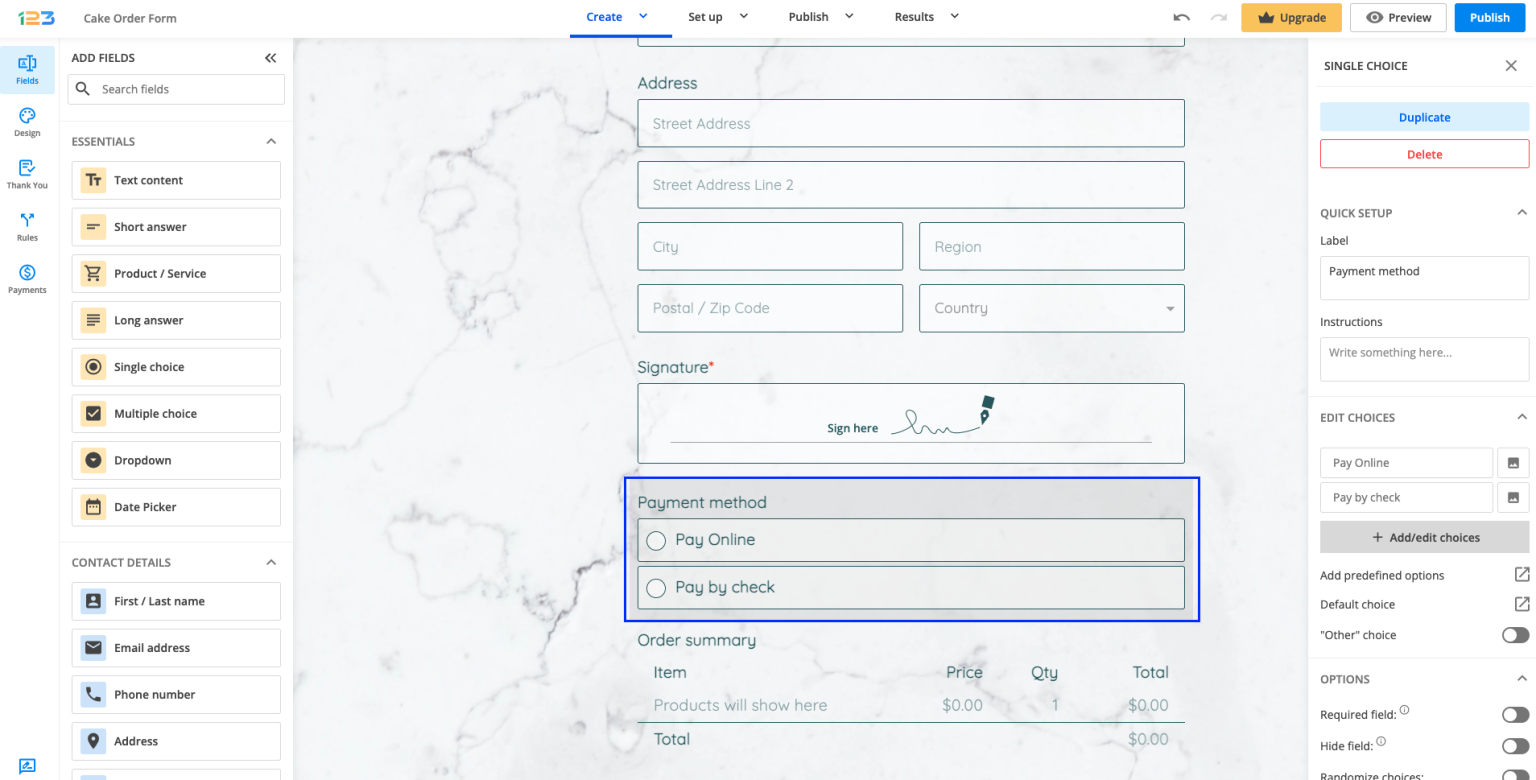Click the Preview button
The image size is (1536, 780).
click(x=1398, y=17)
